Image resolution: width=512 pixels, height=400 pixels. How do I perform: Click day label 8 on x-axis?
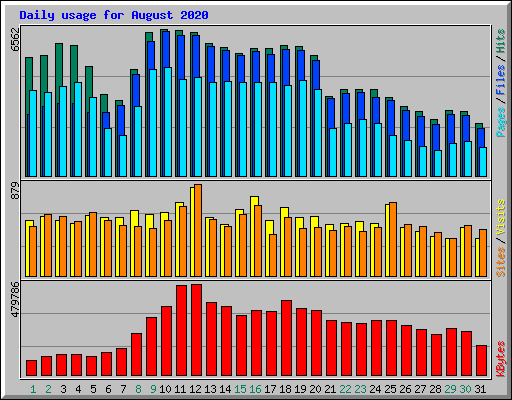pyautogui.click(x=138, y=389)
